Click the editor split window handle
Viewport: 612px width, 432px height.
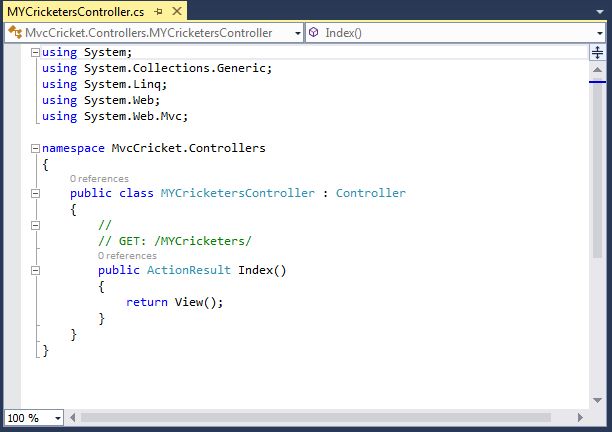click(598, 52)
